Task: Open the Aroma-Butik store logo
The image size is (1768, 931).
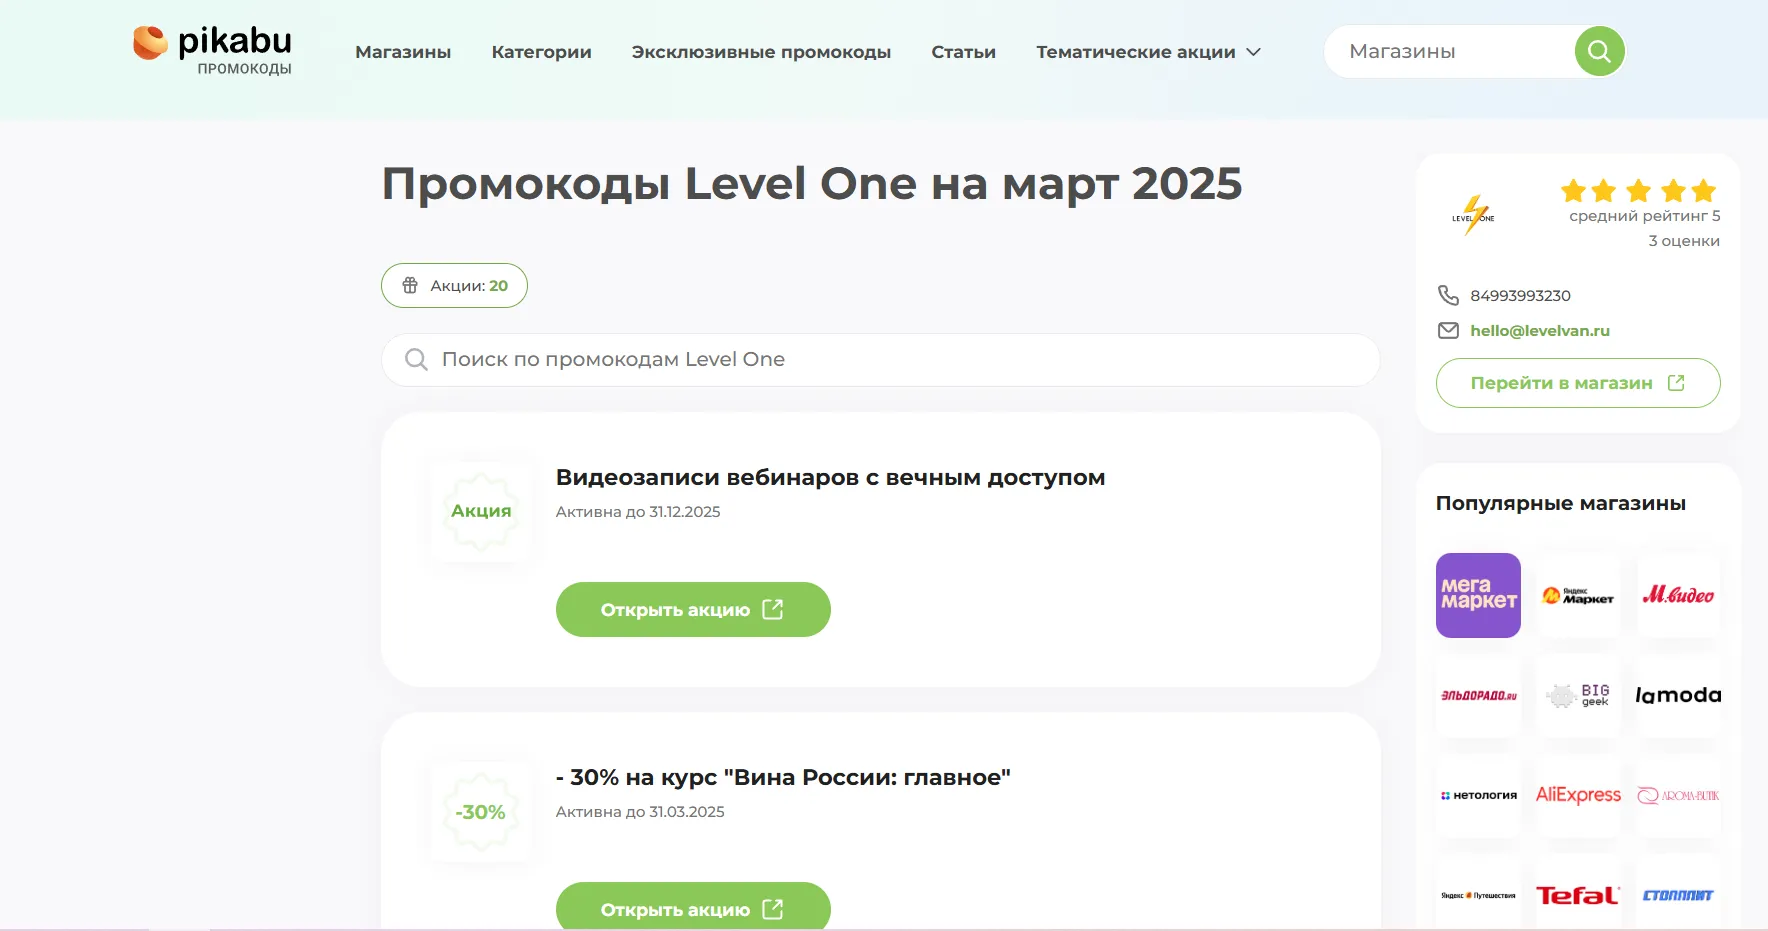Action: tap(1678, 795)
